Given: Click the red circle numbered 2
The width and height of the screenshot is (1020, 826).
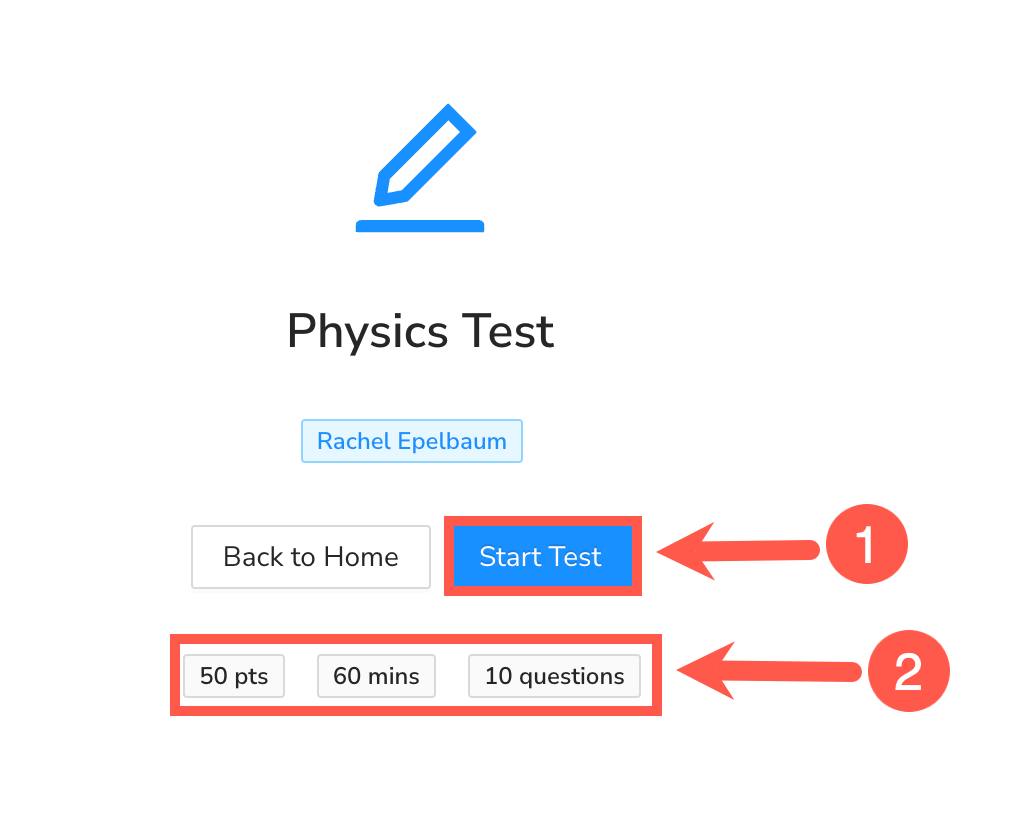Looking at the screenshot, I should [907, 670].
